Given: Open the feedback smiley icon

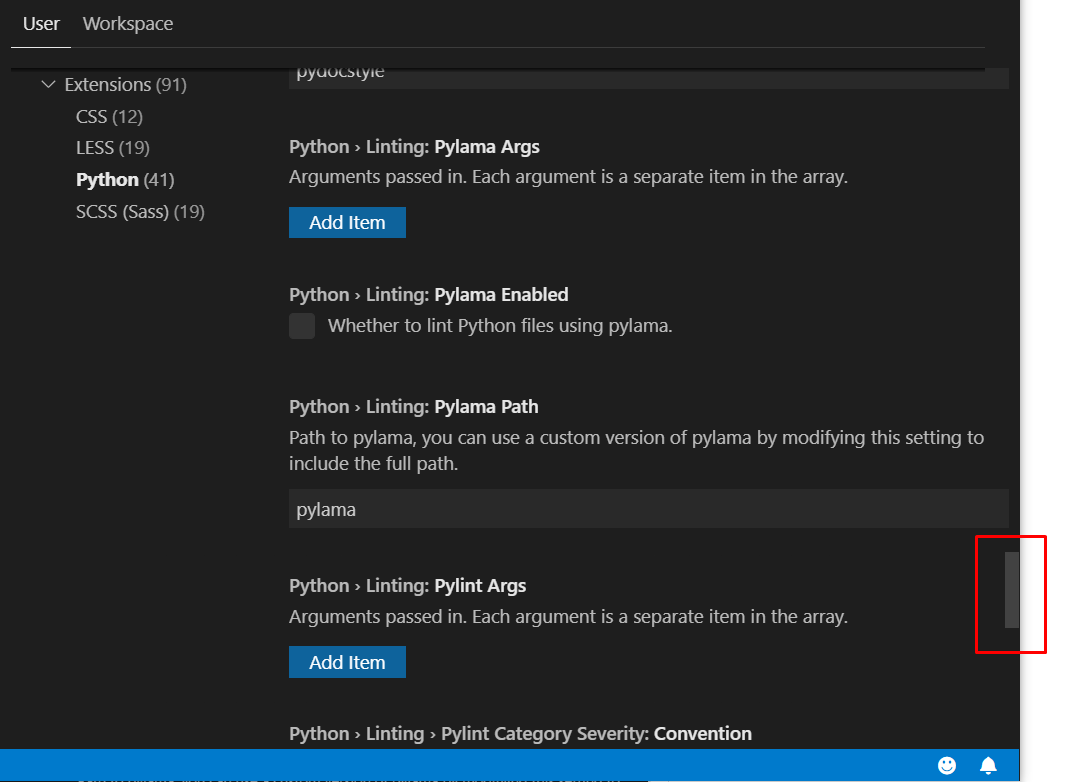Looking at the screenshot, I should coord(946,765).
